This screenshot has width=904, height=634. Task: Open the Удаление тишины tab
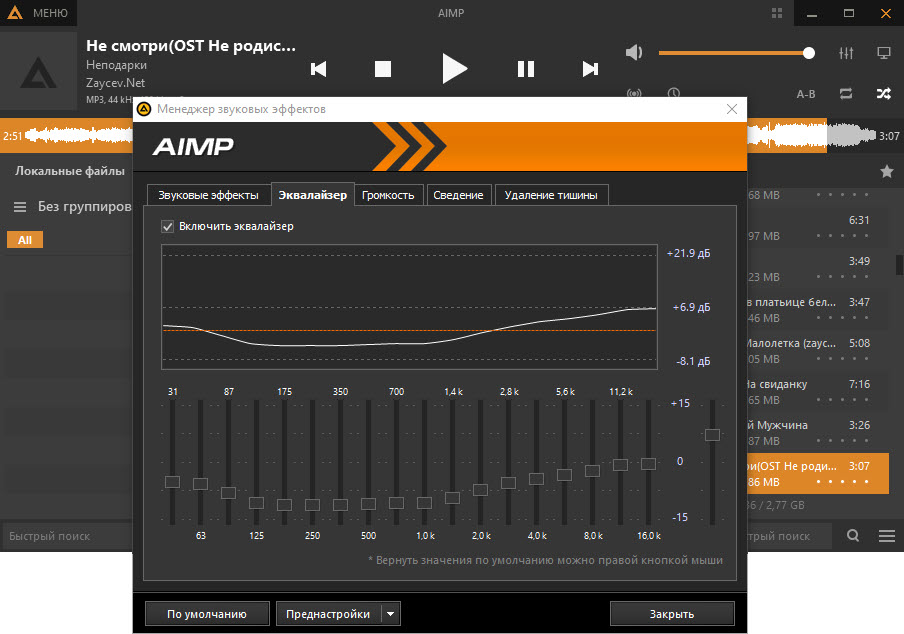click(x=551, y=195)
